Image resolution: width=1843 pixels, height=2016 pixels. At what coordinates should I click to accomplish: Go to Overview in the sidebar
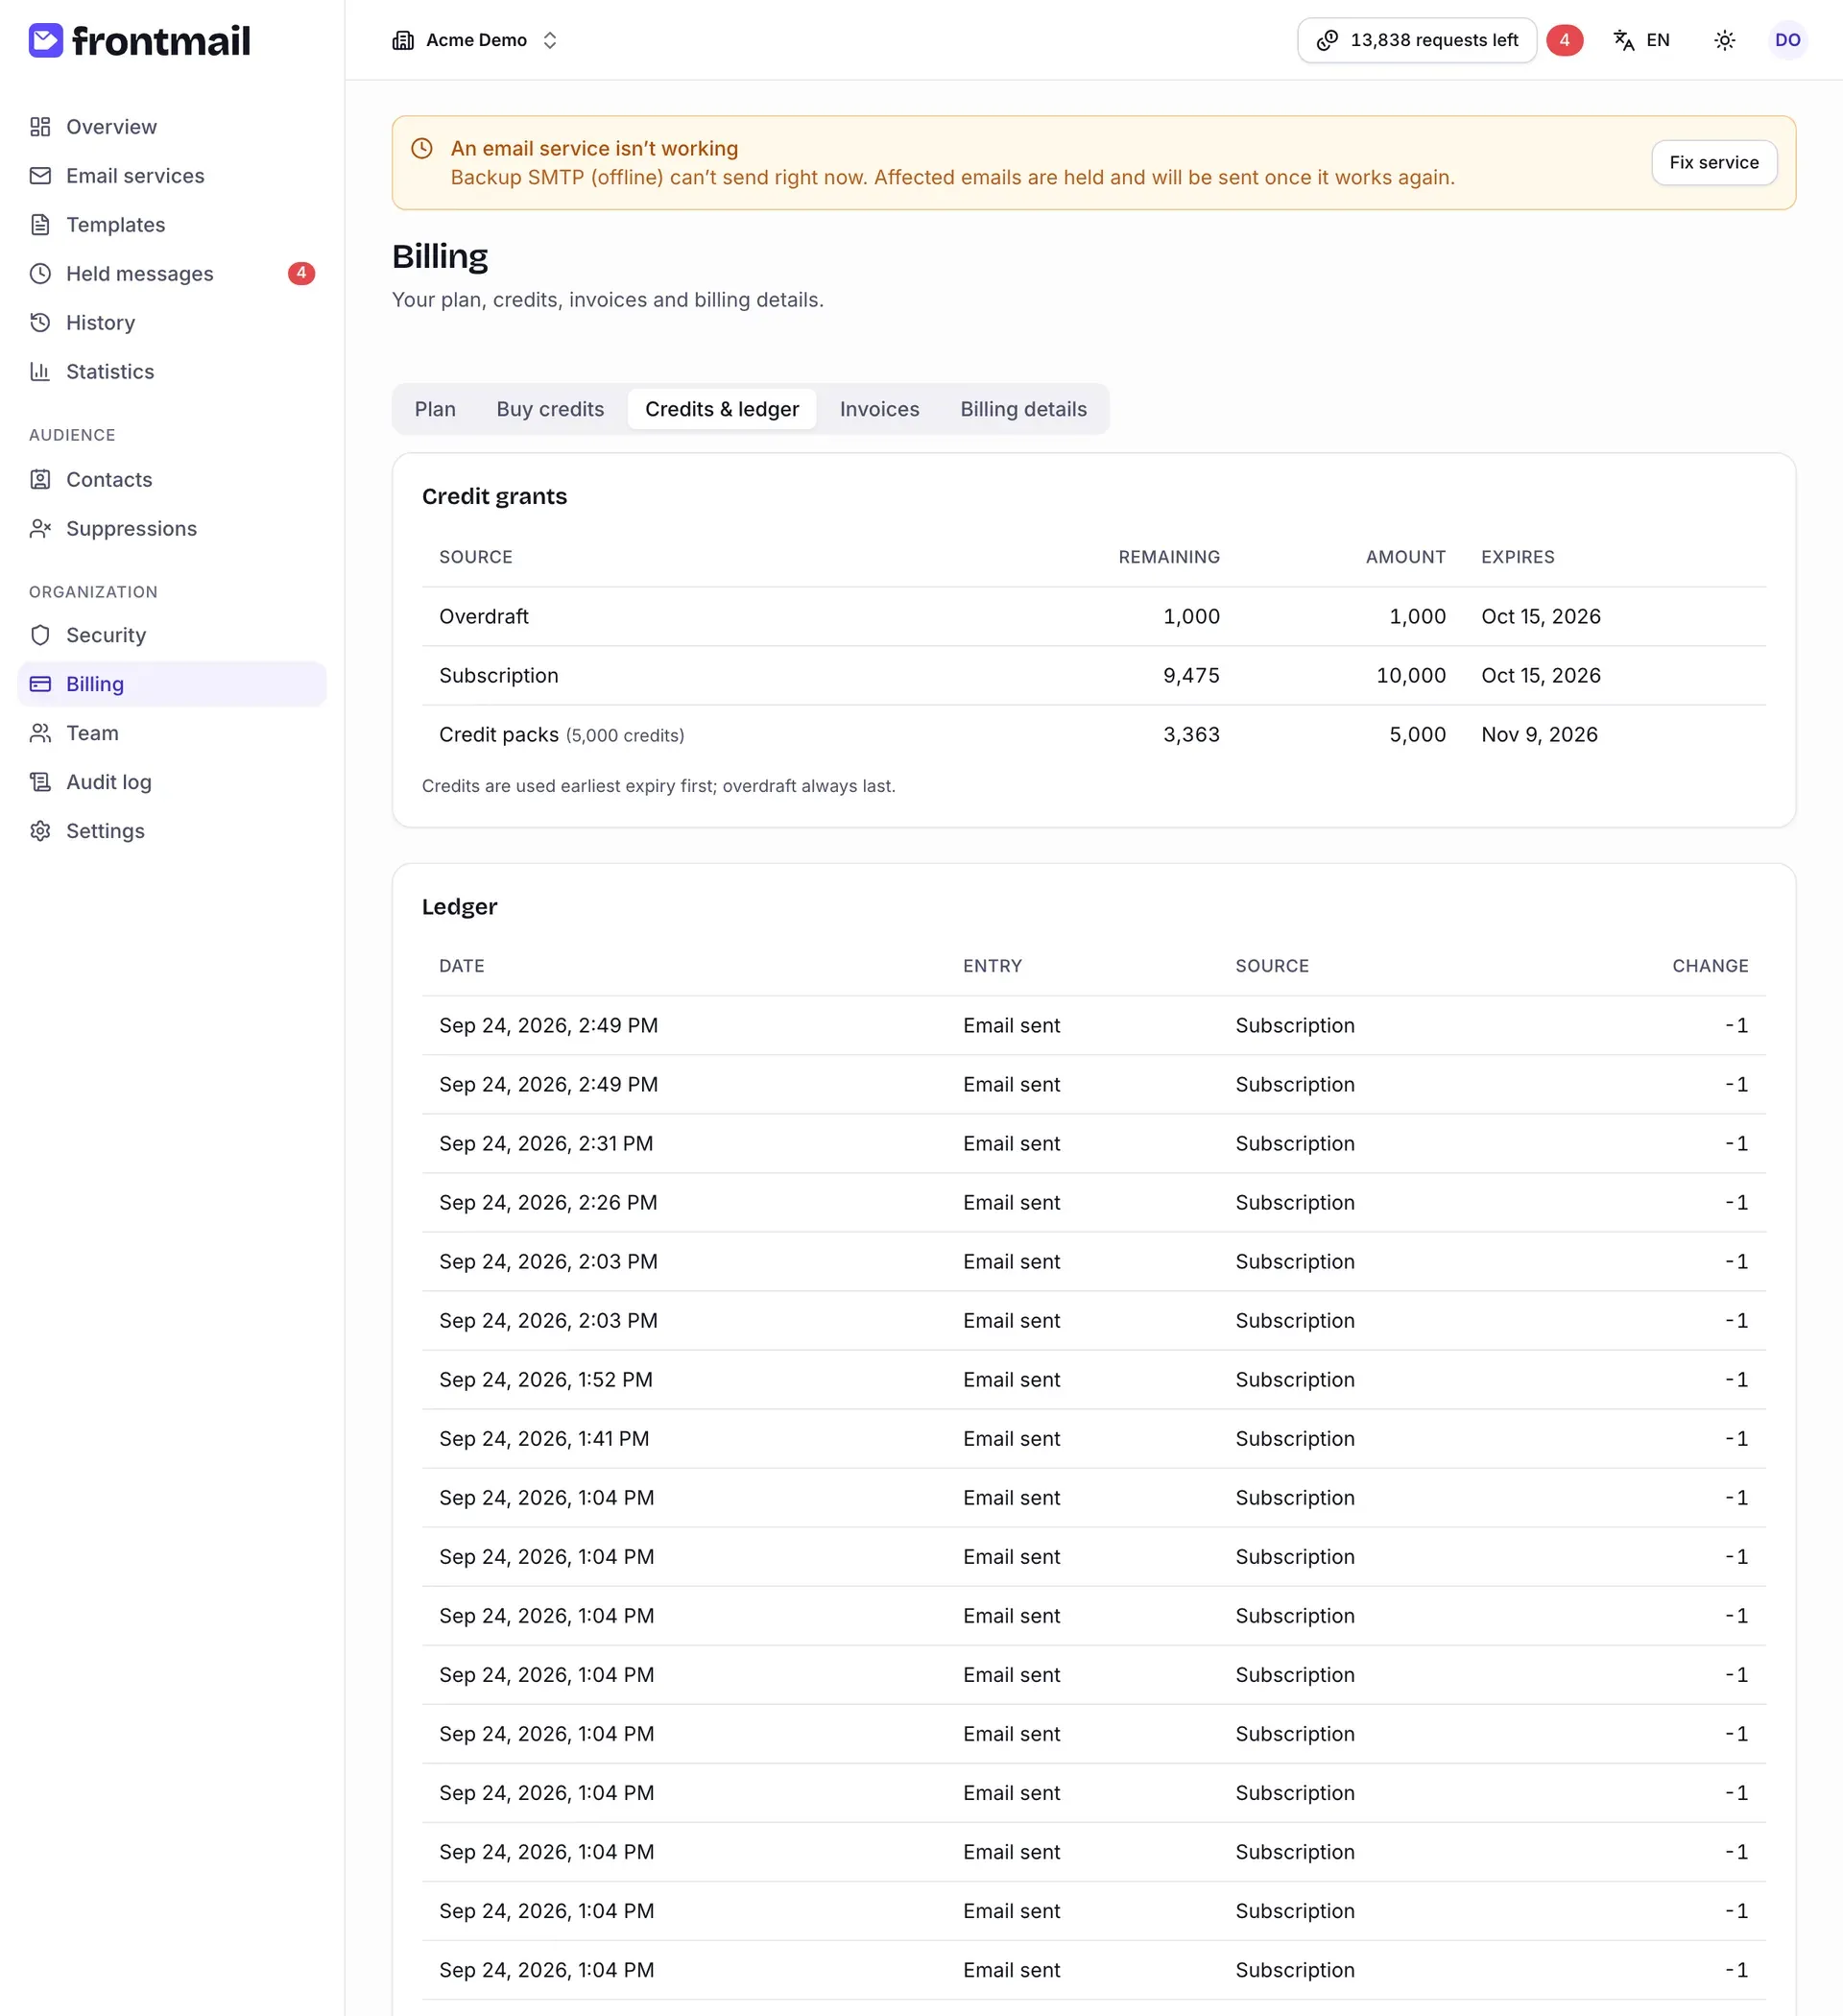[172, 127]
